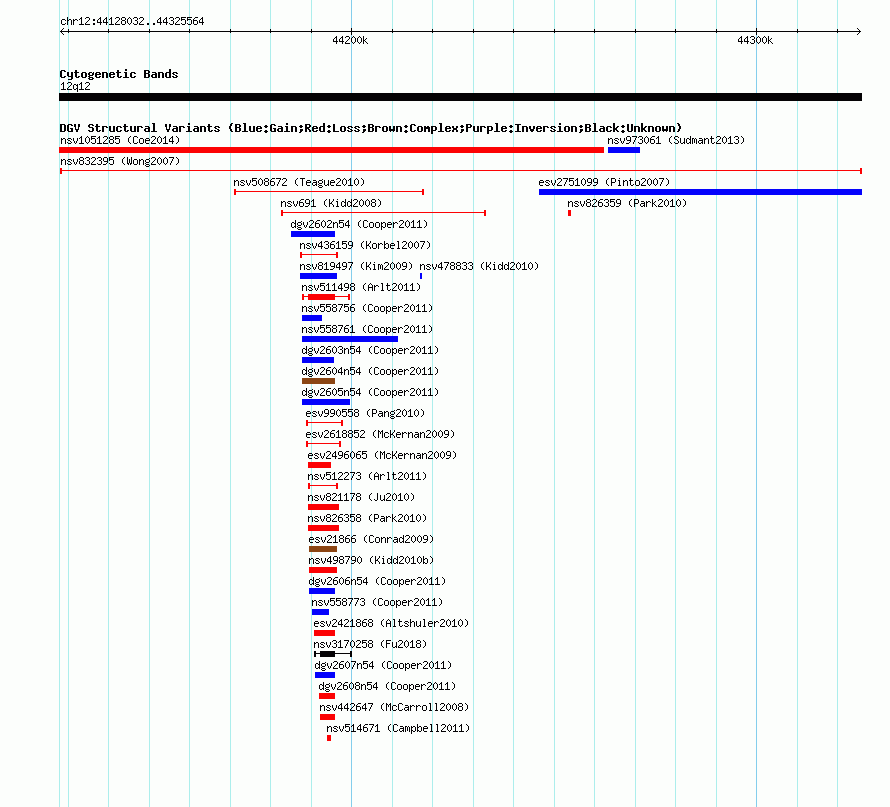Select the nsv973061 (Sudmant2013) blue gain bar
The width and height of the screenshot is (890, 807).
pyautogui.click(x=624, y=150)
